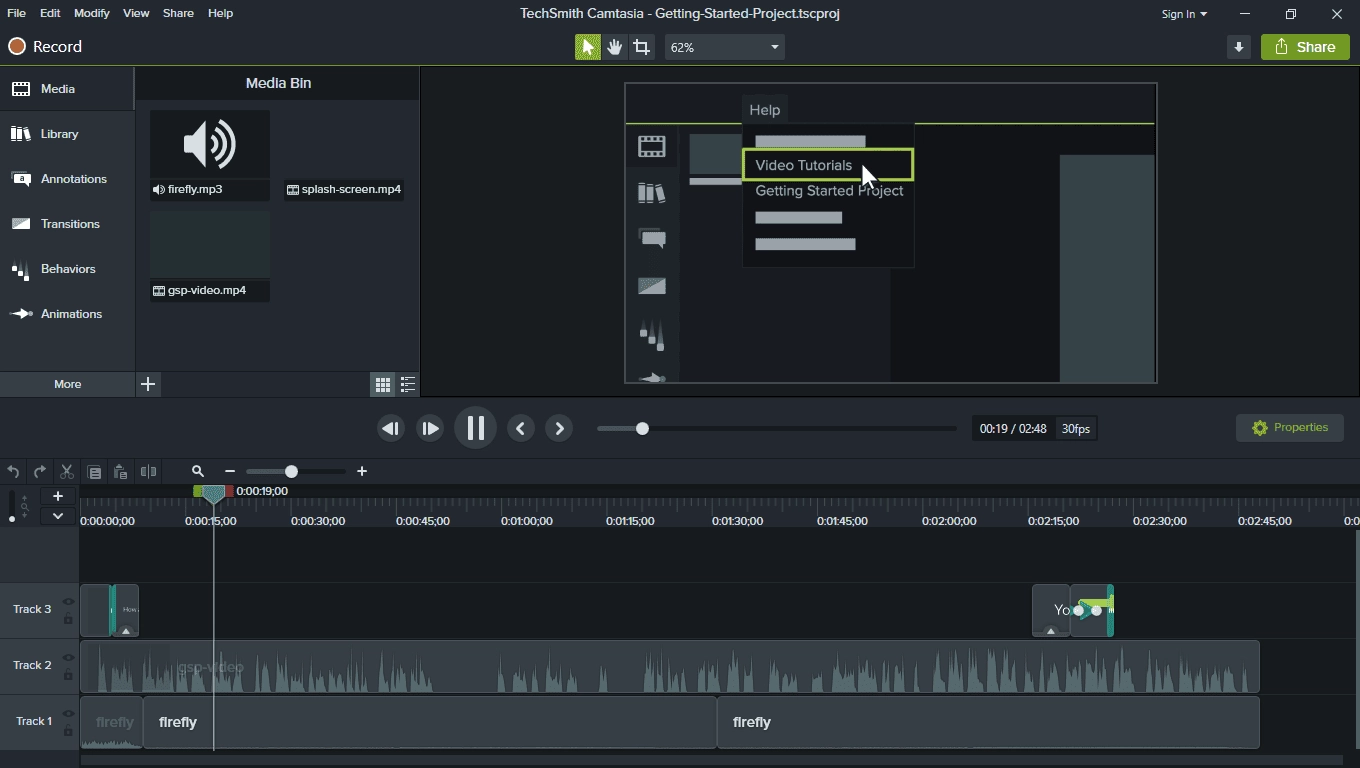The height and width of the screenshot is (768, 1360).
Task: Switch Media Bin to list view
Action: point(408,384)
